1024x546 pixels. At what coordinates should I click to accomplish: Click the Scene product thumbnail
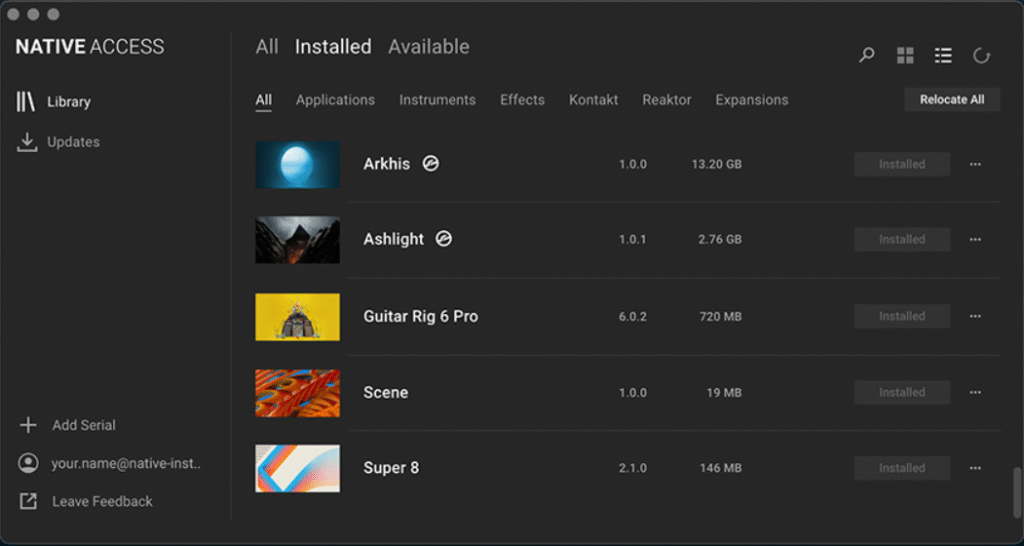click(x=297, y=393)
